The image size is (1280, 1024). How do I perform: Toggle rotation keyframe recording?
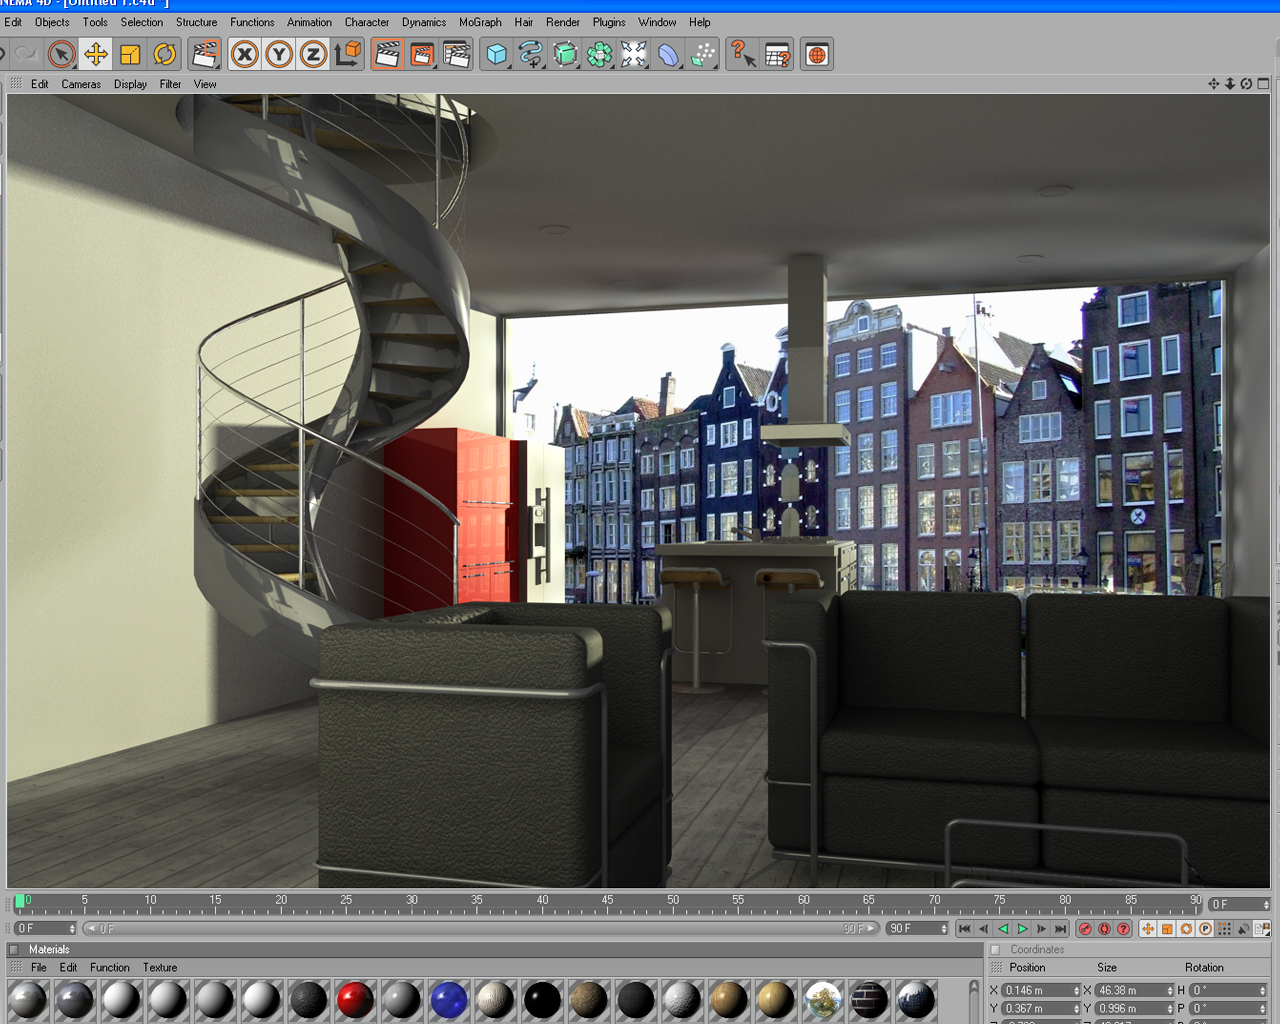point(1186,929)
